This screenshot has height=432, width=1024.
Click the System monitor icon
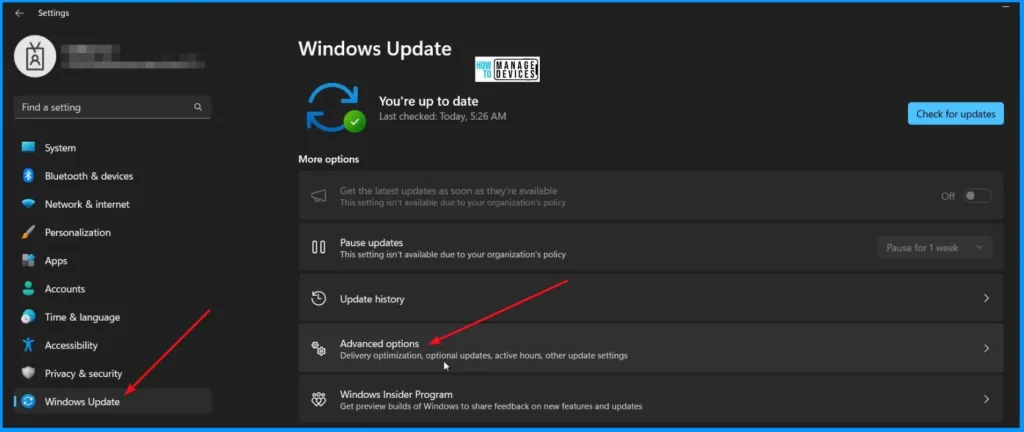28,147
